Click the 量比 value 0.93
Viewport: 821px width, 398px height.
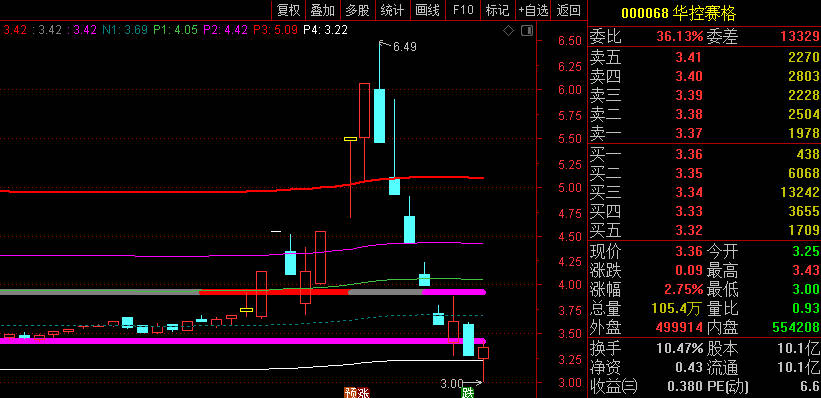[x=805, y=308]
